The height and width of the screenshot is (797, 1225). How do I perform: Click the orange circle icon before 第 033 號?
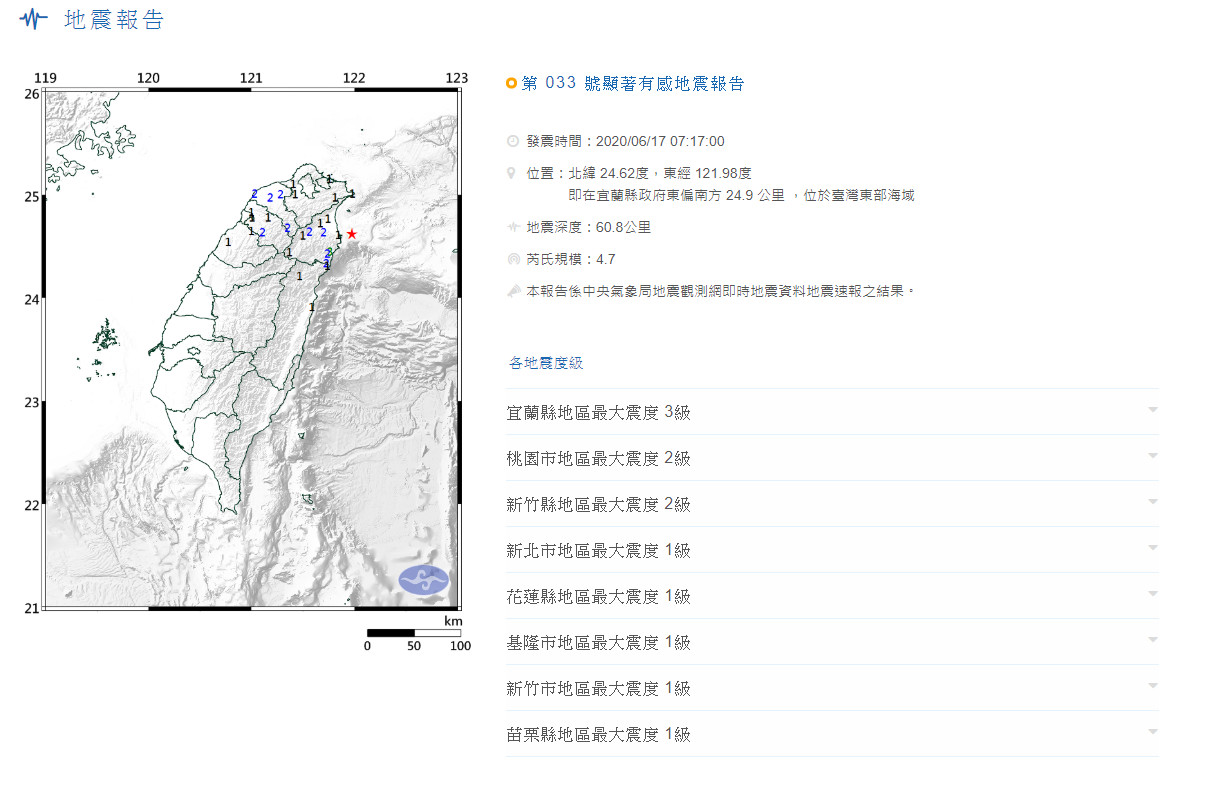click(x=512, y=84)
